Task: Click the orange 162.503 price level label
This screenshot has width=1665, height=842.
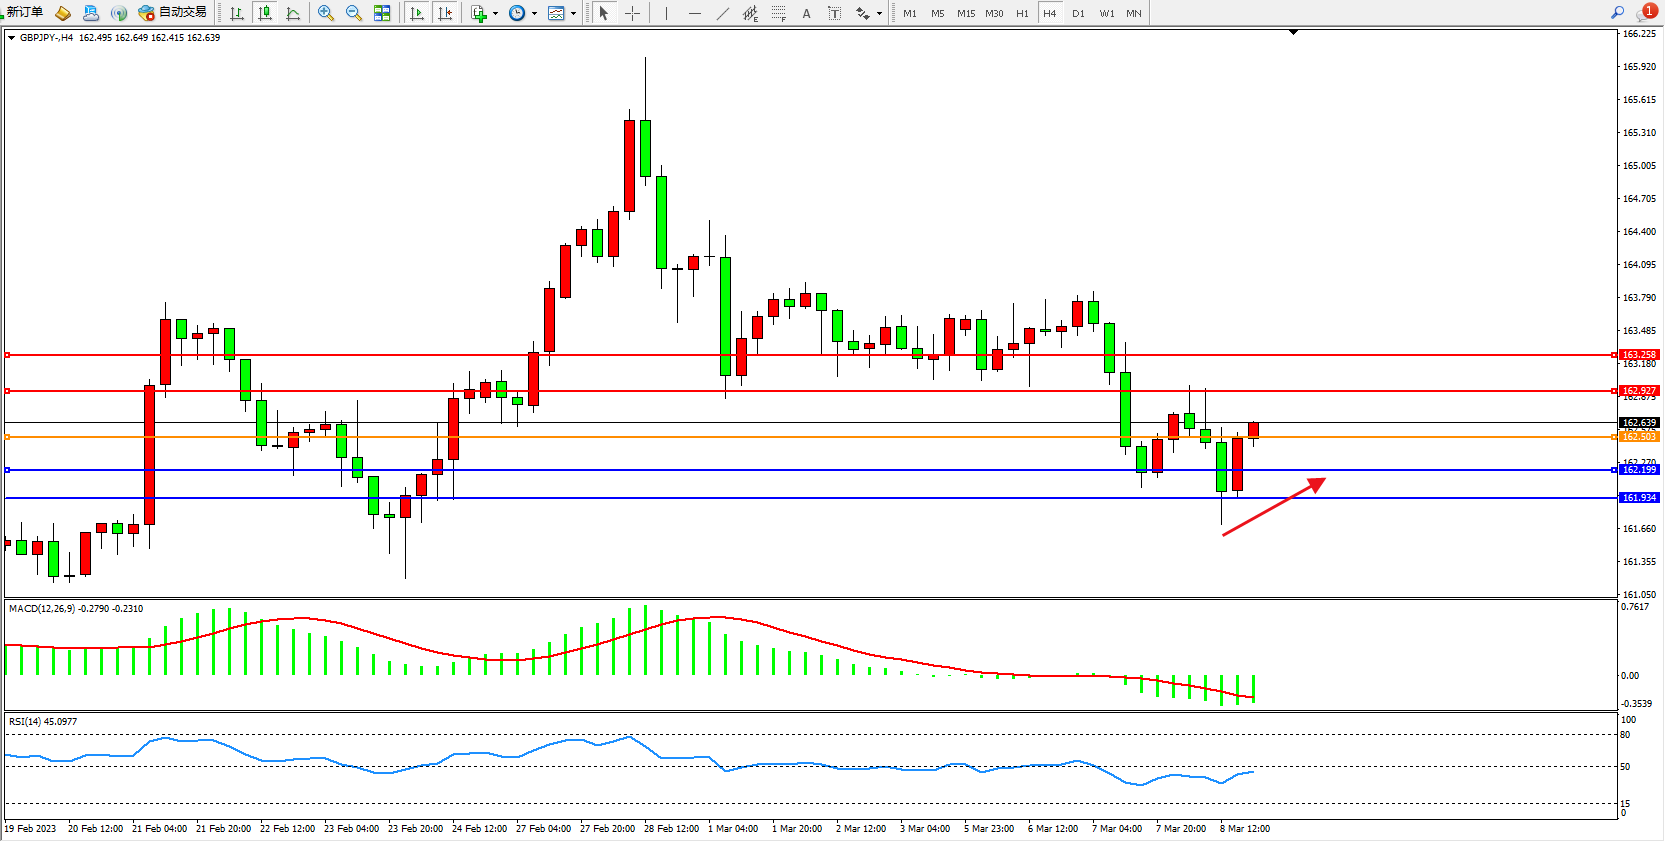Action: coord(1639,437)
